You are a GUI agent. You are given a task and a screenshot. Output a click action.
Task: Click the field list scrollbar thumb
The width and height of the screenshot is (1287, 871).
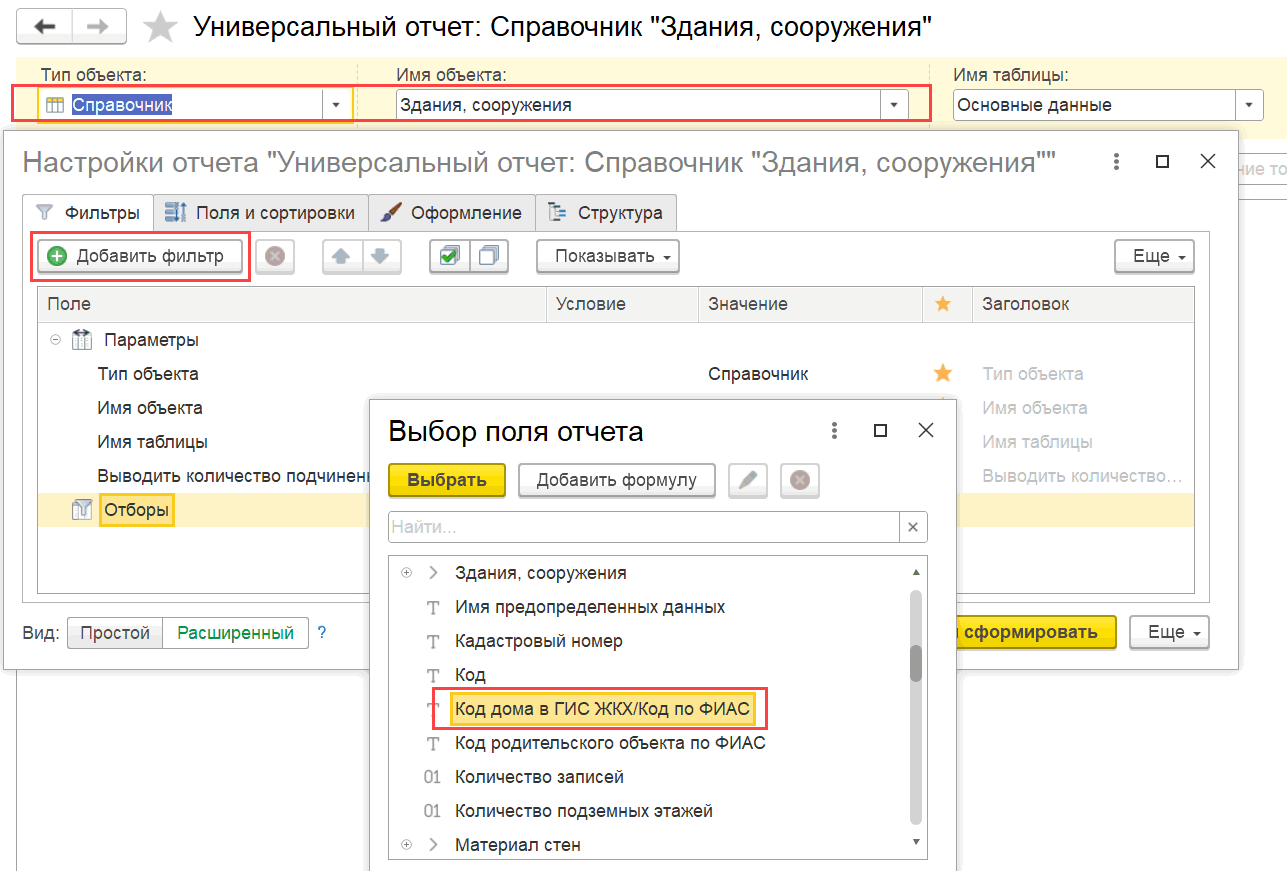(915, 662)
